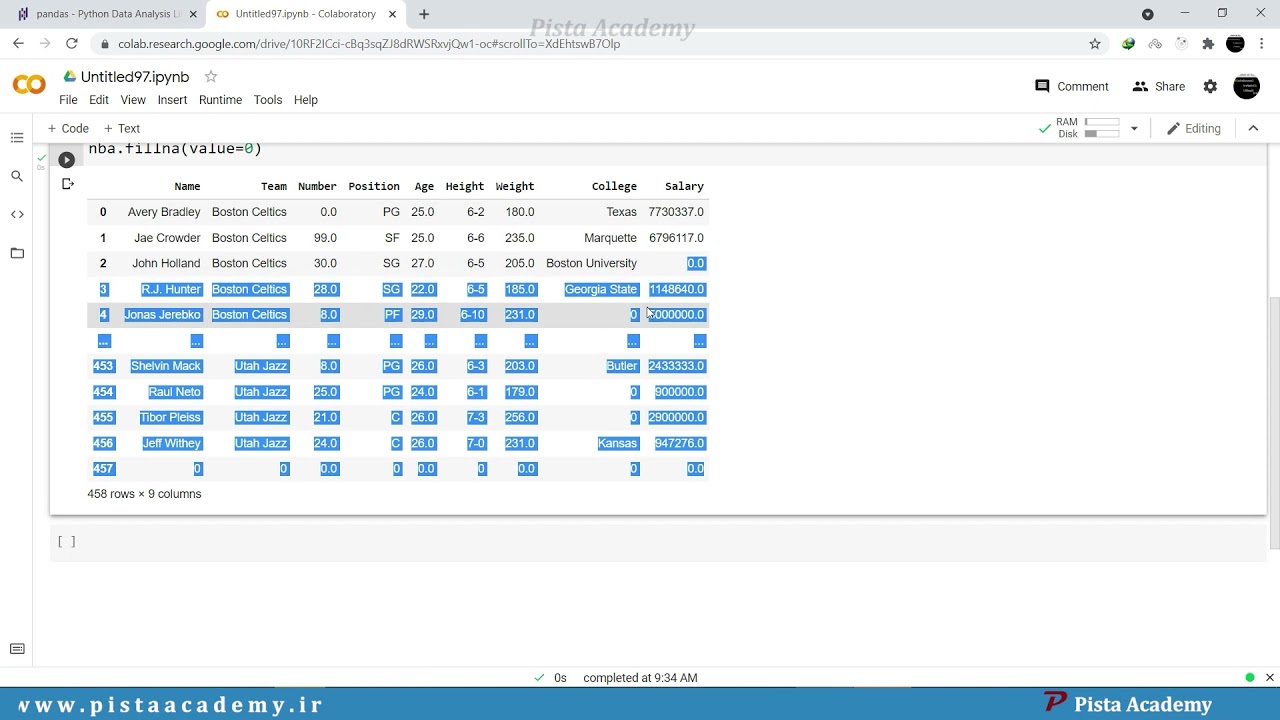Click the Jonas Jerebko name cell

163,315
